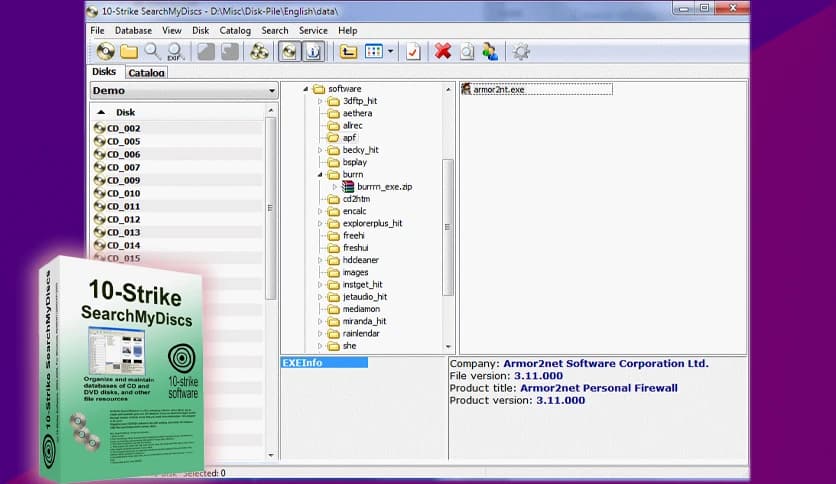Select disk CD_002

click(123, 128)
